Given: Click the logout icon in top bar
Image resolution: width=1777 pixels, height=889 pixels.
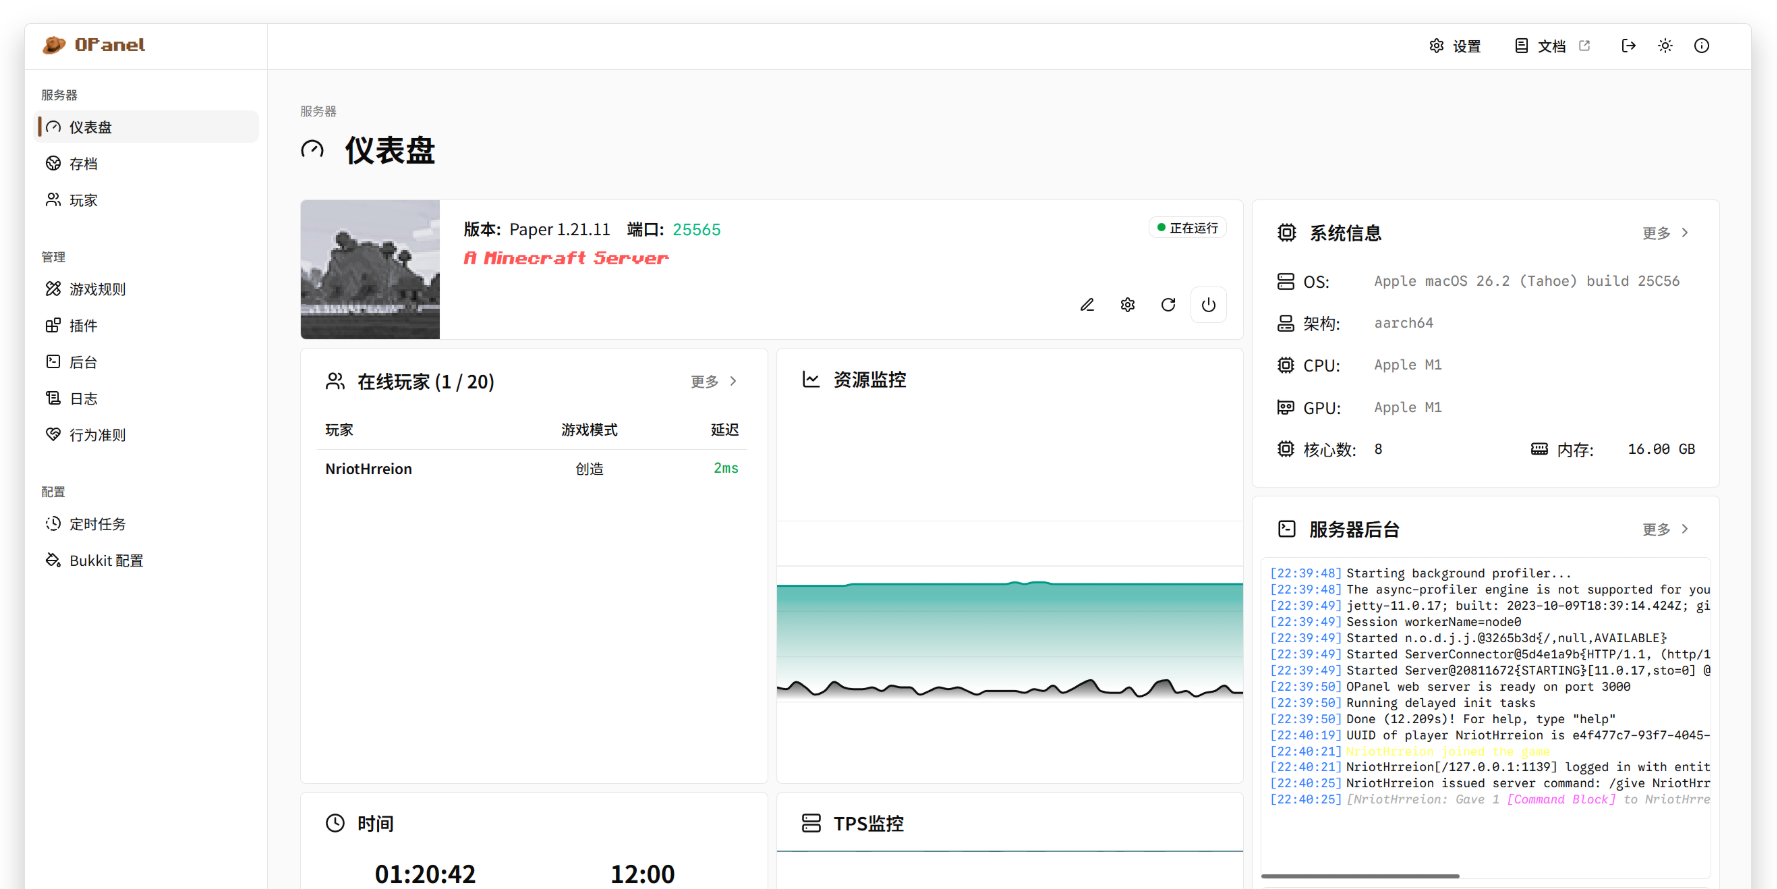Looking at the screenshot, I should [x=1629, y=46].
